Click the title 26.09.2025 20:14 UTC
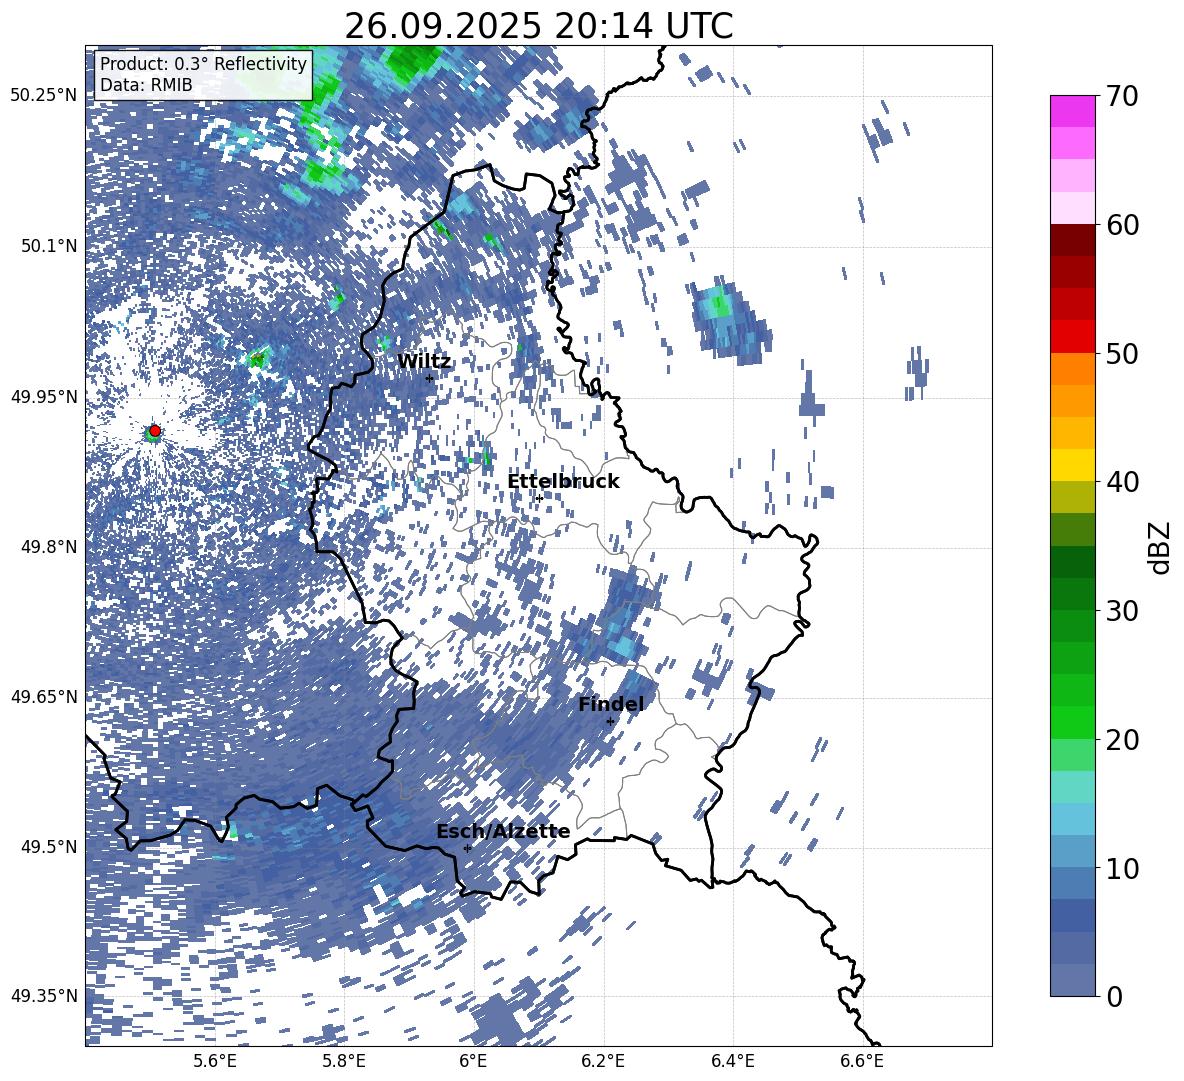Viewport: 1184px width, 1081px height. [538, 26]
